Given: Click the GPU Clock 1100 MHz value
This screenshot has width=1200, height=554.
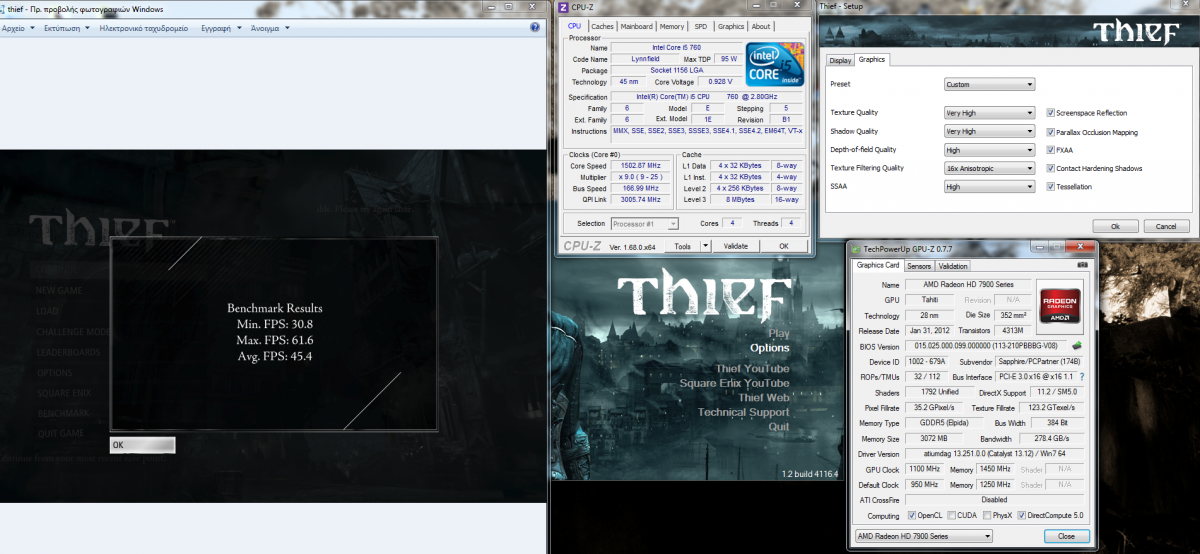Looking at the screenshot, I should click(926, 469).
